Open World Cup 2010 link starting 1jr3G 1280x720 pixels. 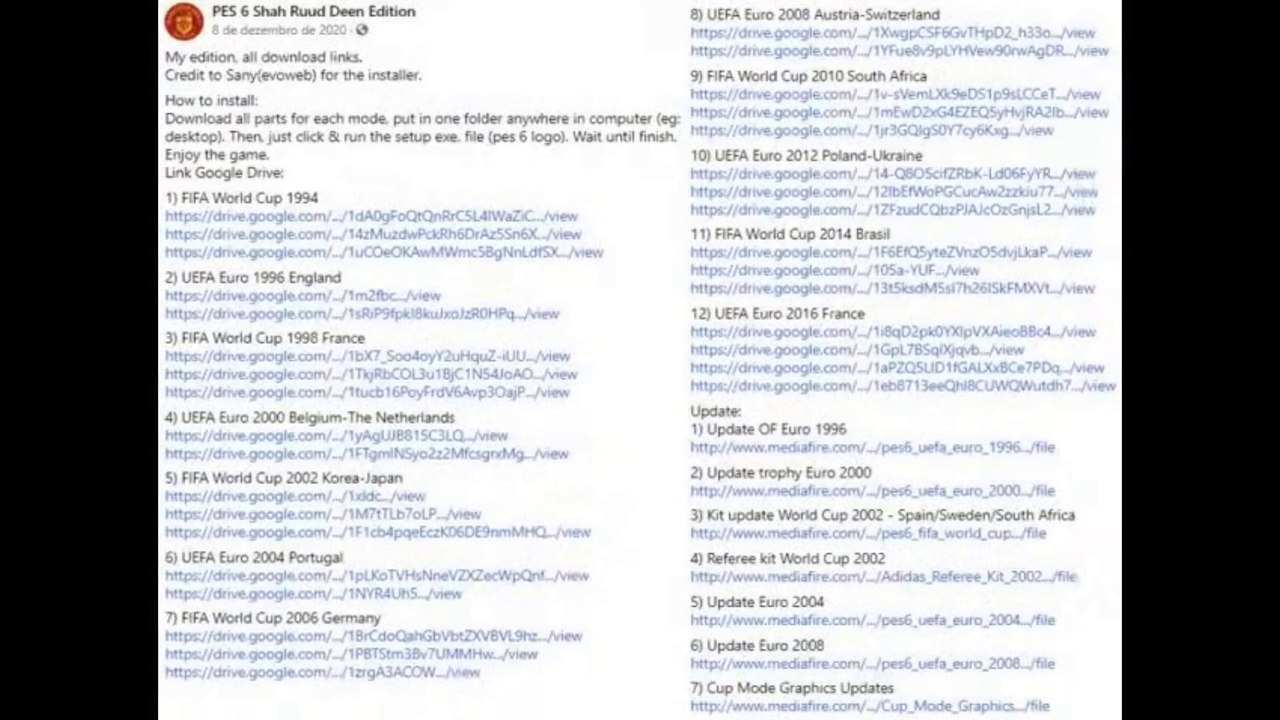pyautogui.click(x=872, y=130)
